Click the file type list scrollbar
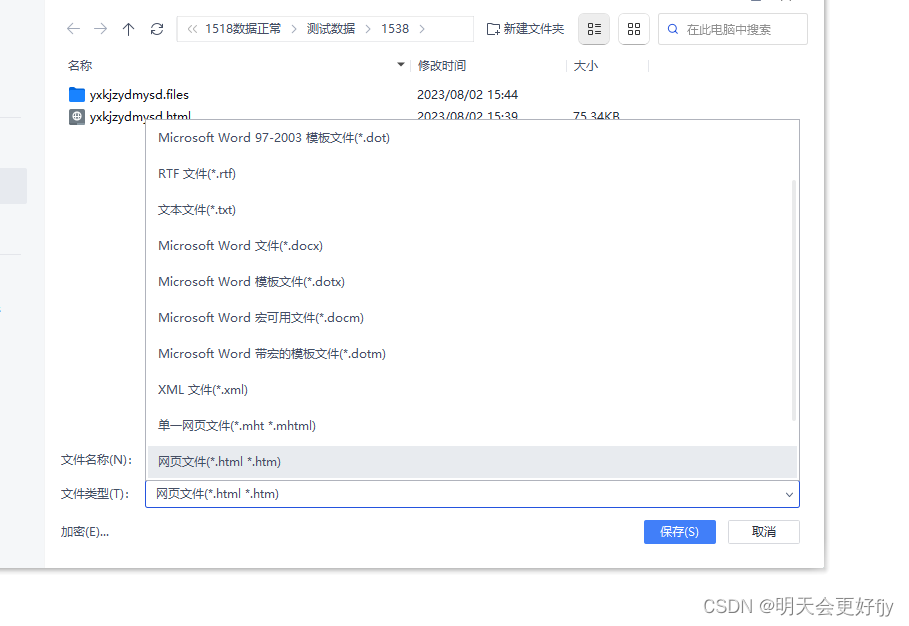 pos(794,300)
